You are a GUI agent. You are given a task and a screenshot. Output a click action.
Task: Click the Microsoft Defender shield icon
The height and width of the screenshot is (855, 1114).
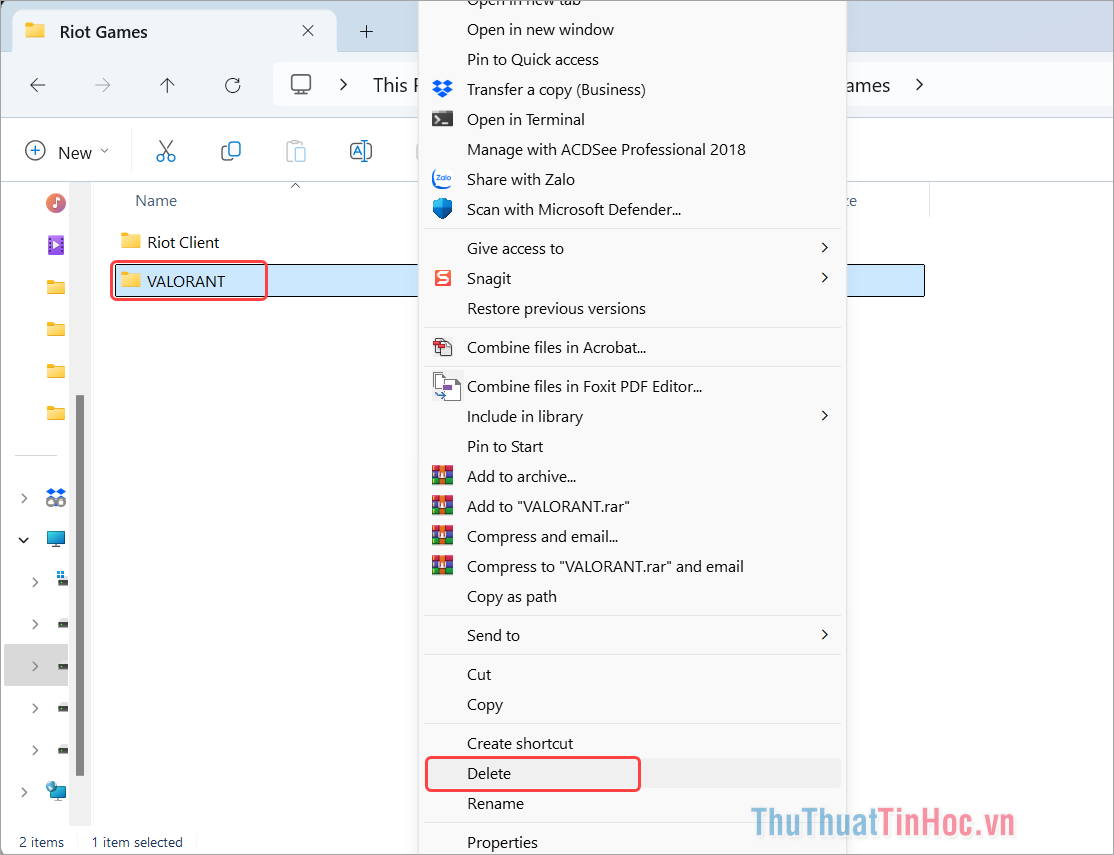[x=442, y=209]
